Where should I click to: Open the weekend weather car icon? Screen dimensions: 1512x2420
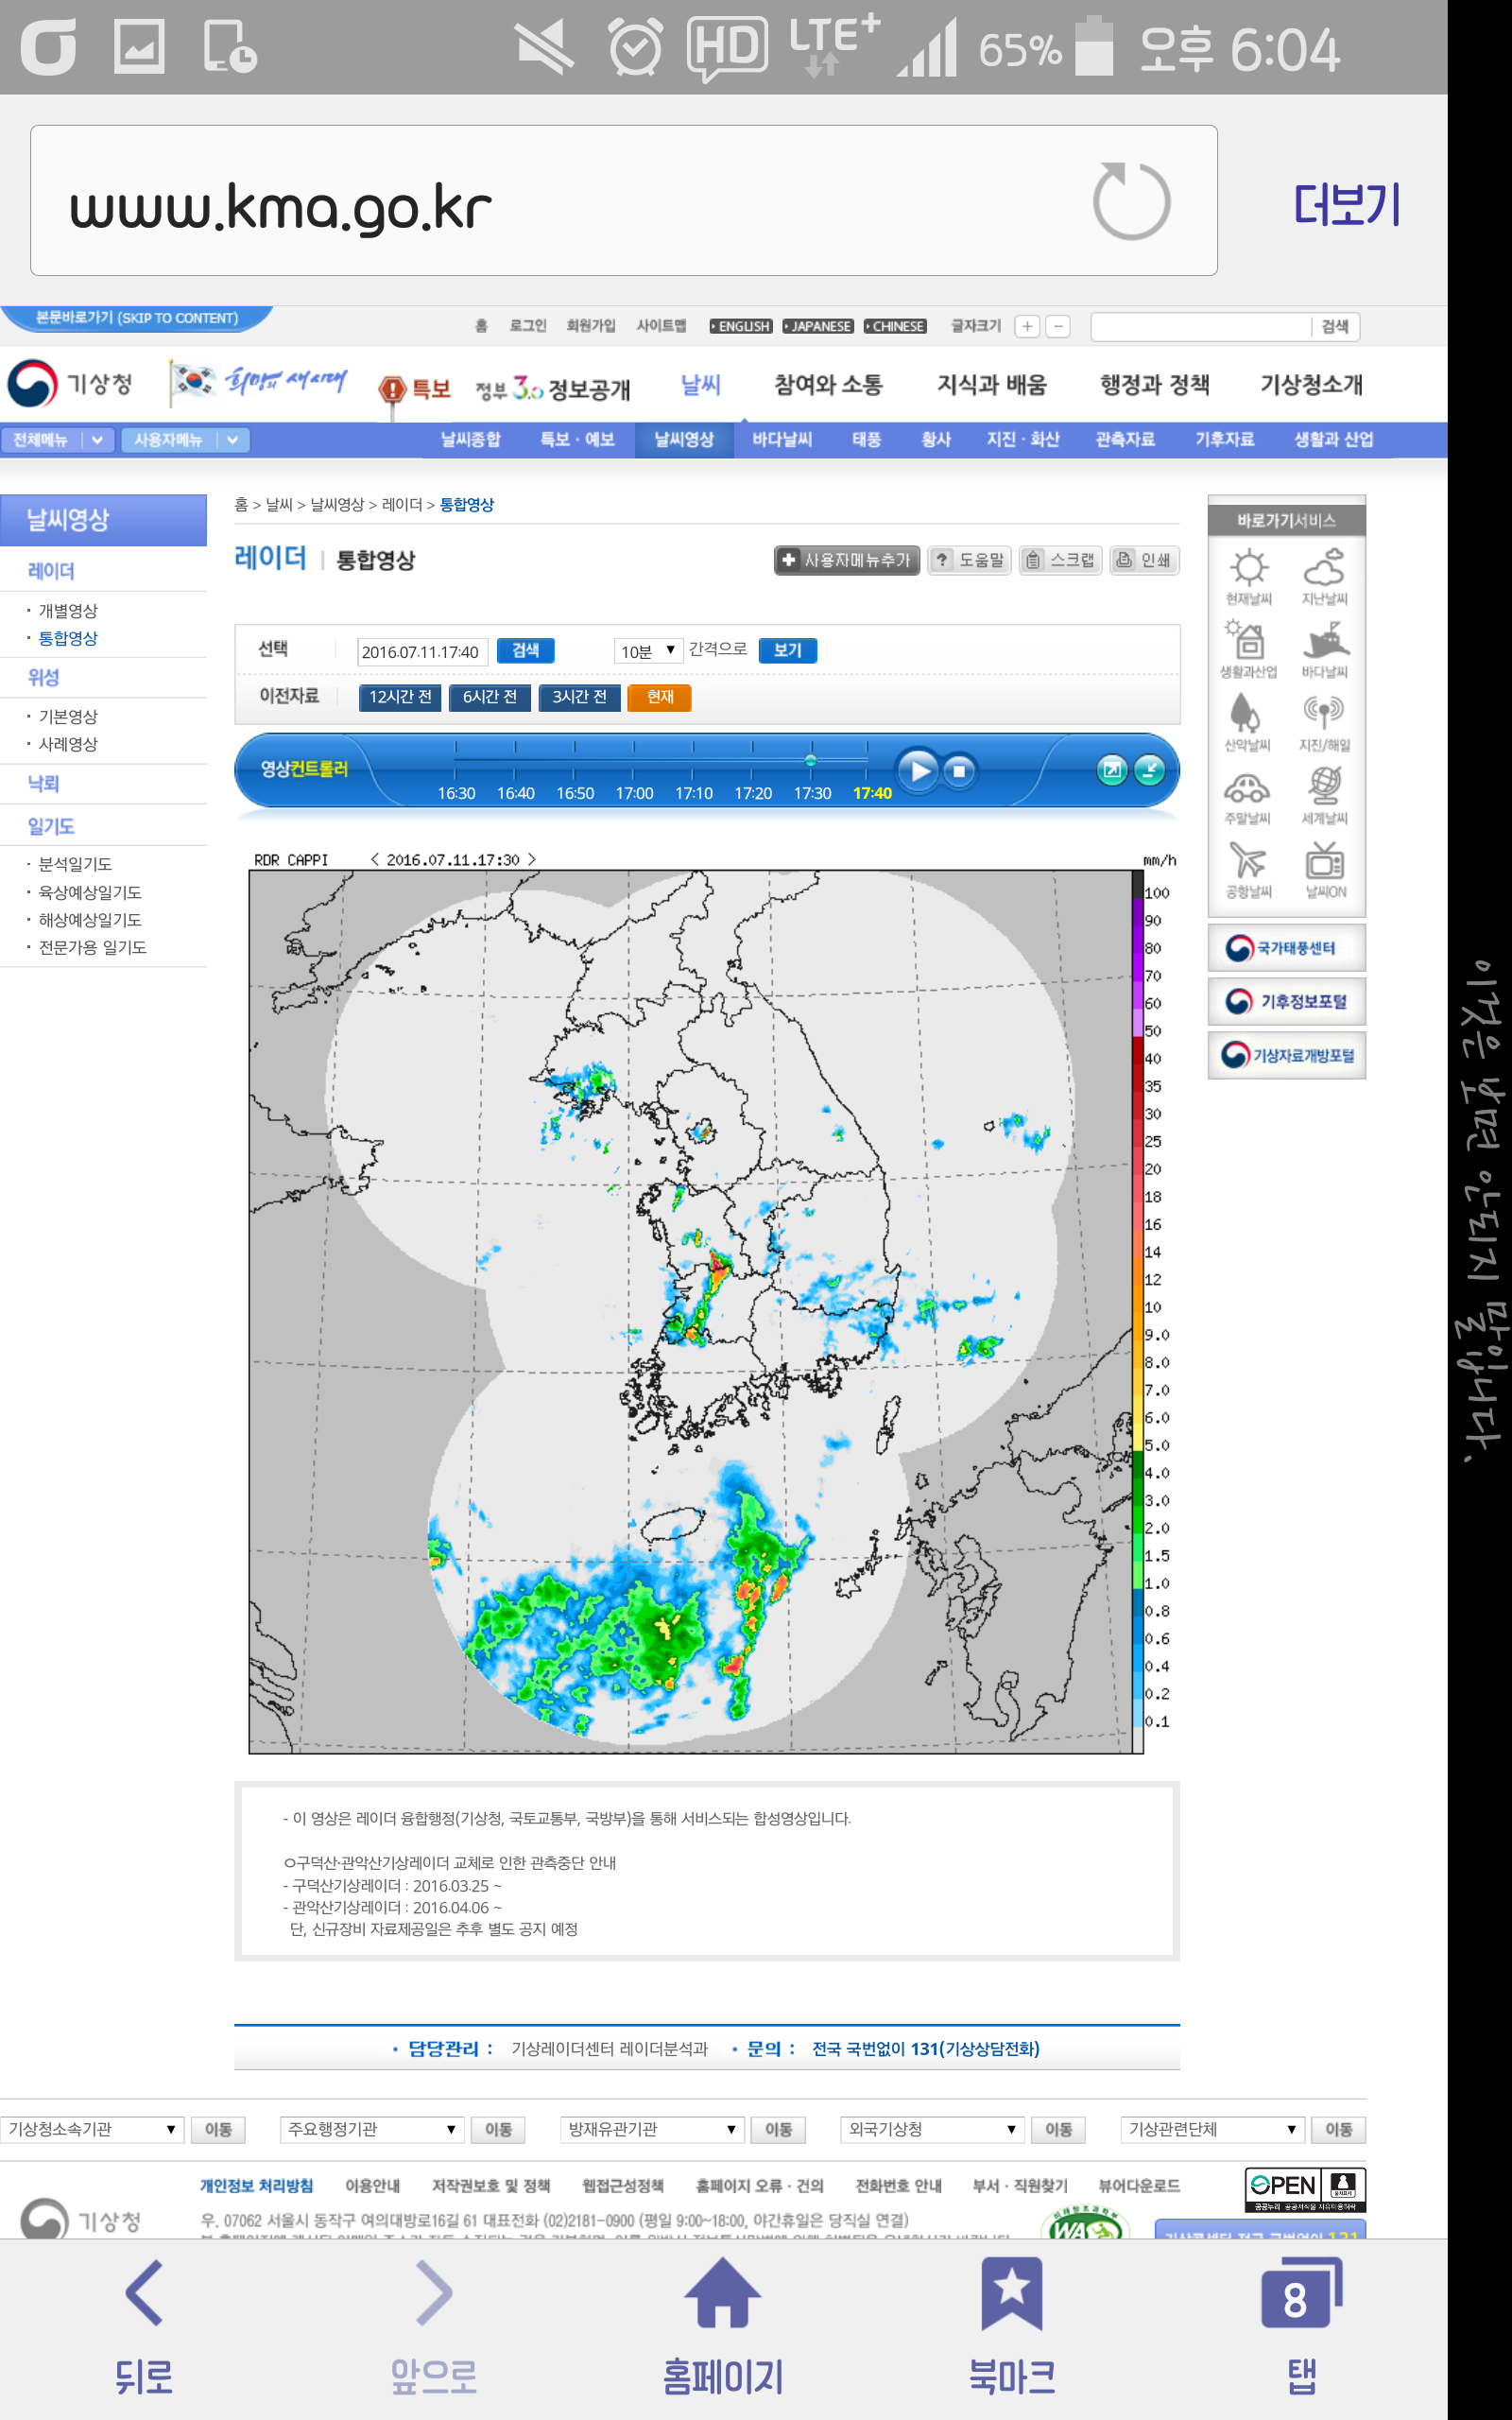1248,788
